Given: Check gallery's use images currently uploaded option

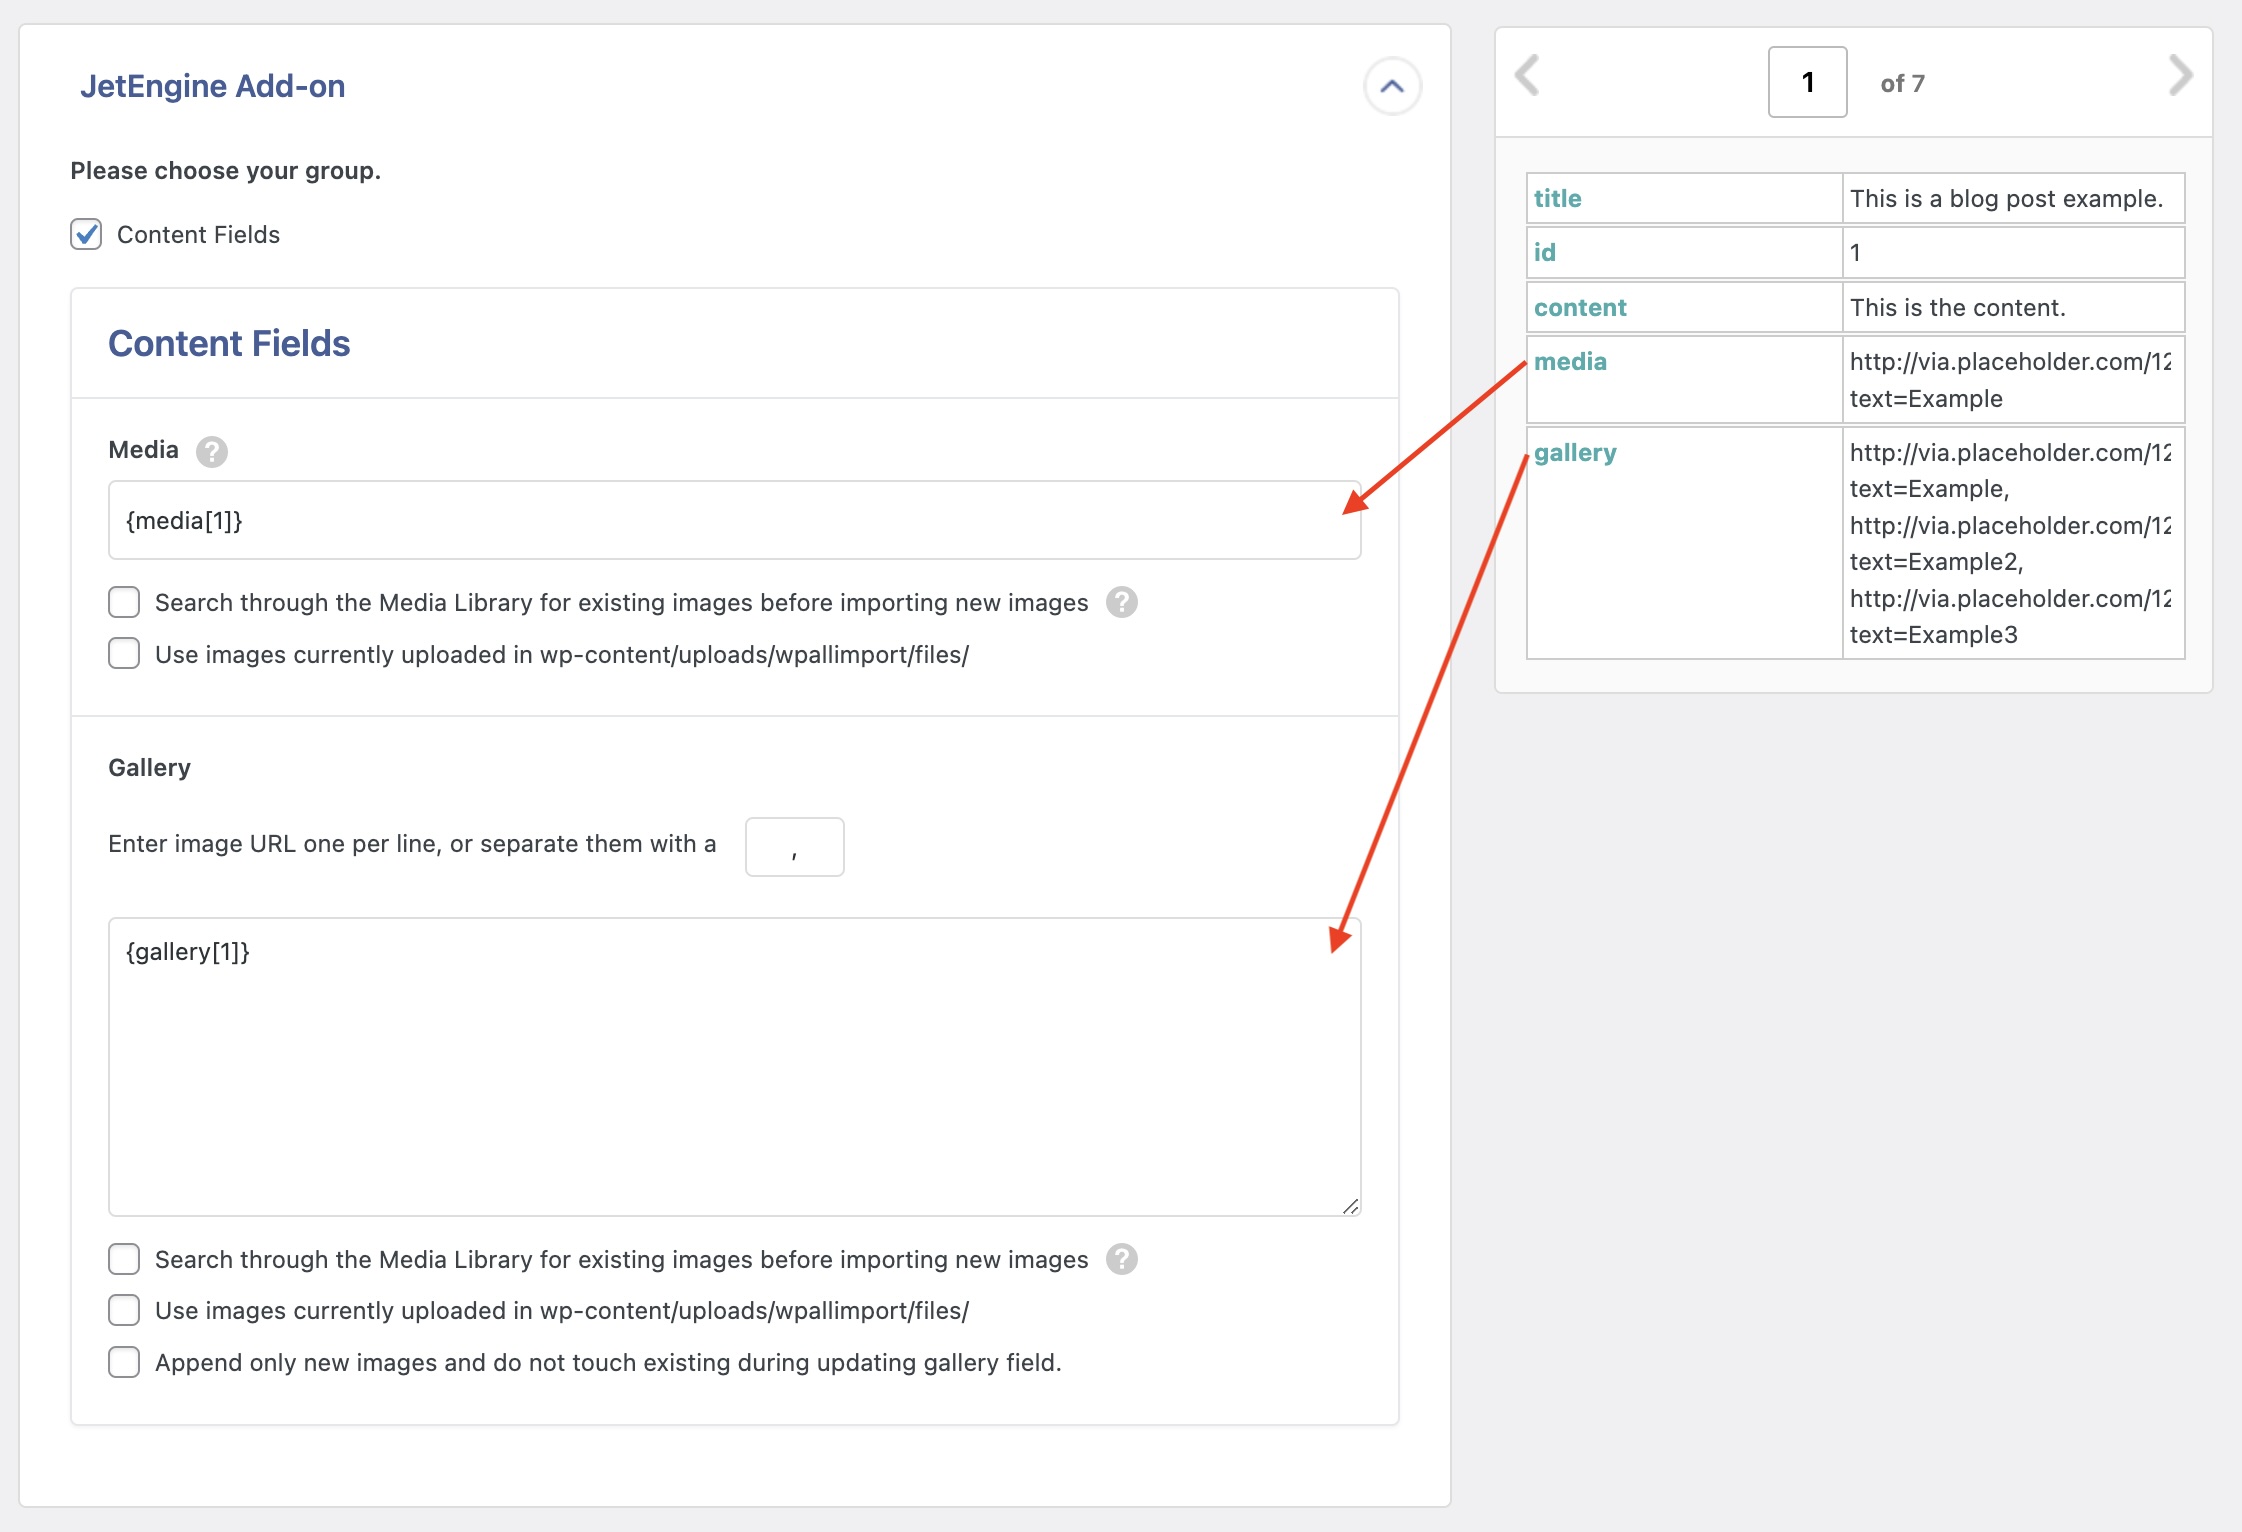Looking at the screenshot, I should pyautogui.click(x=123, y=1310).
